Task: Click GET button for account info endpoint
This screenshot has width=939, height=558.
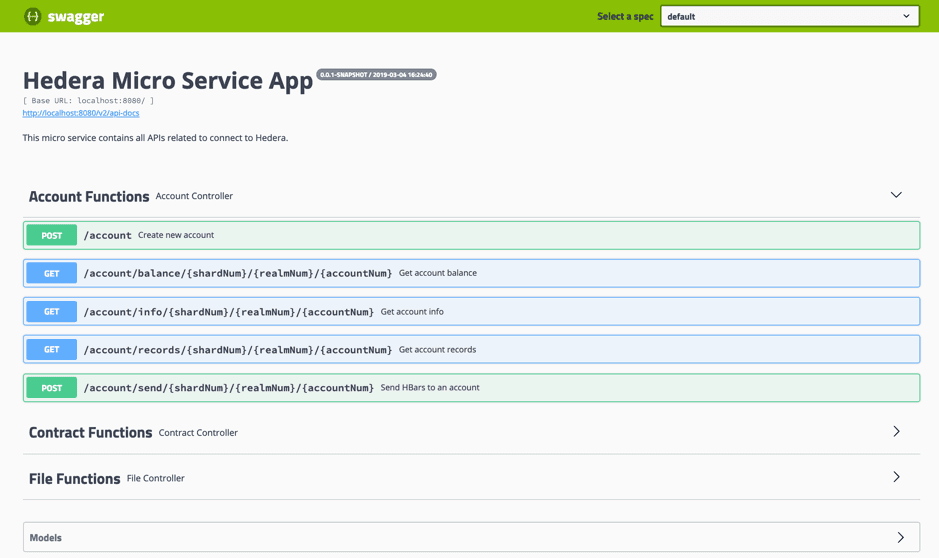Action: pos(52,311)
